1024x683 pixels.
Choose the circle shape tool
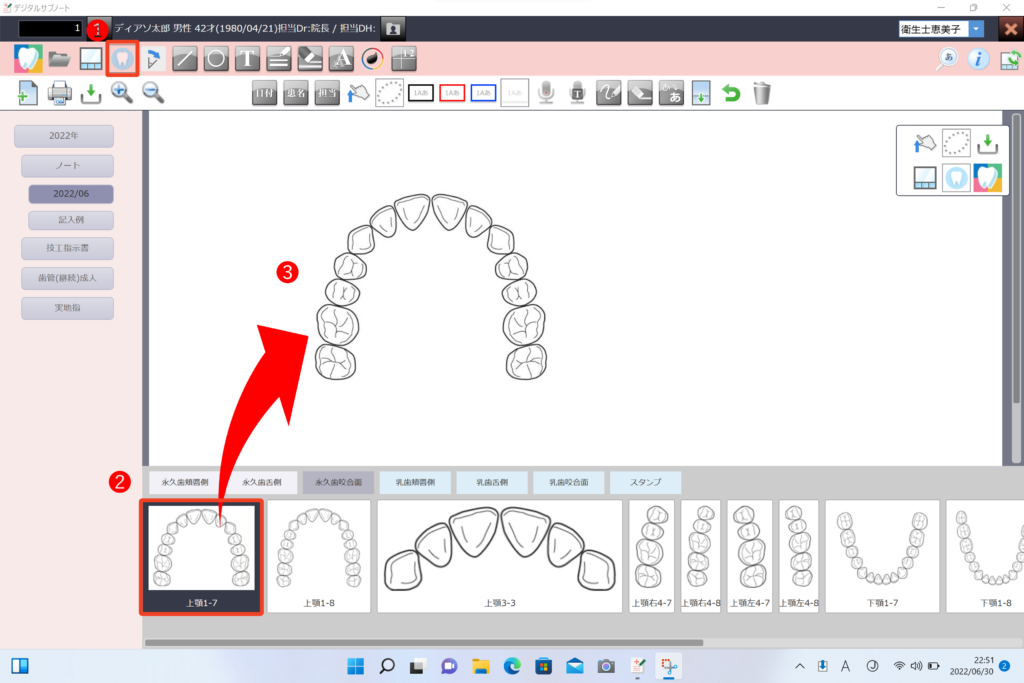pyautogui.click(x=216, y=58)
